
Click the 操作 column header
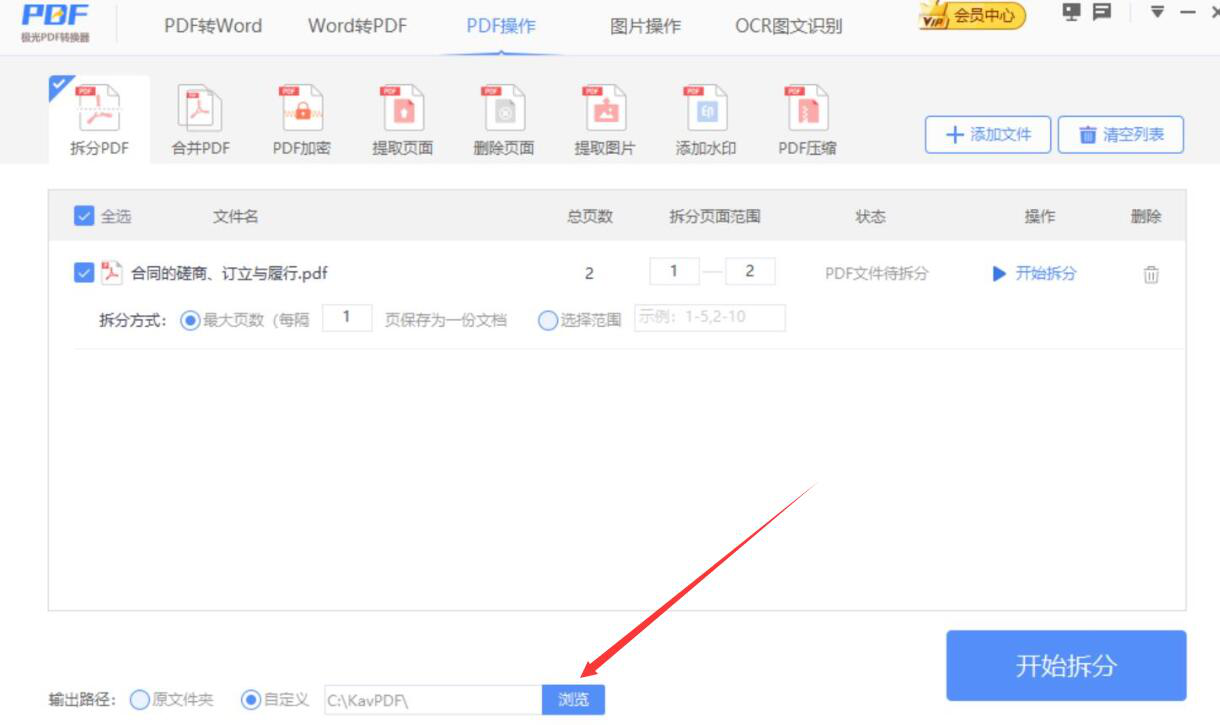[1040, 216]
